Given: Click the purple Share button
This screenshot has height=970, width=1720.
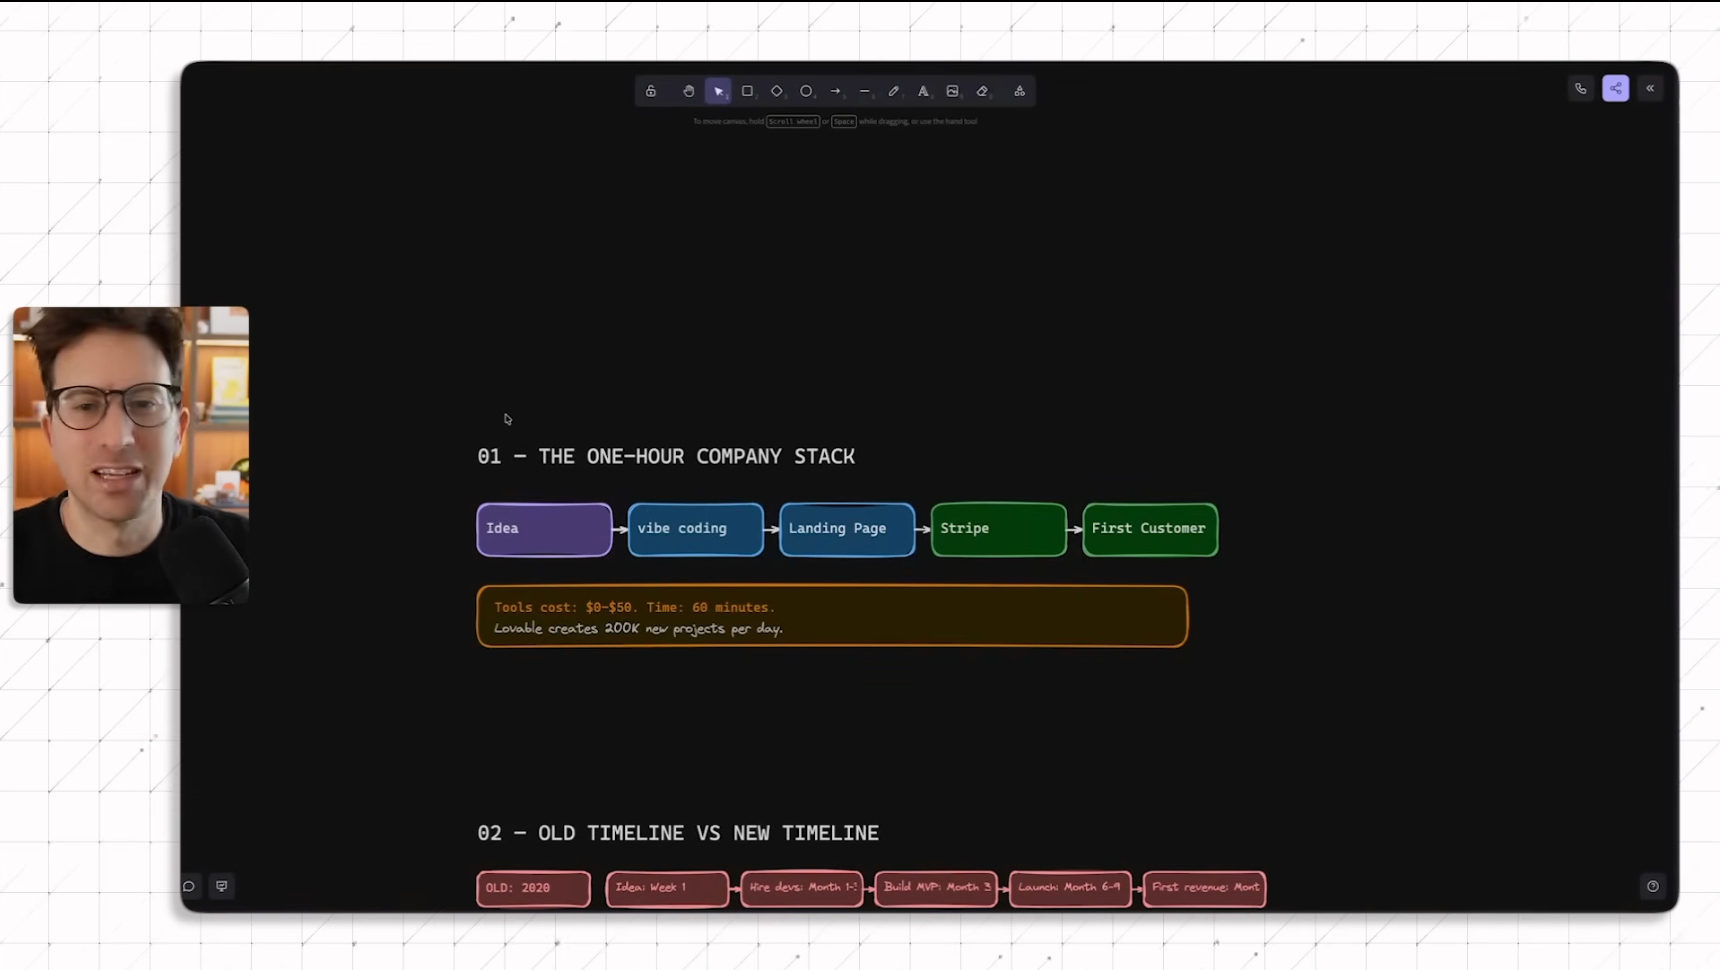Looking at the screenshot, I should click(x=1615, y=89).
